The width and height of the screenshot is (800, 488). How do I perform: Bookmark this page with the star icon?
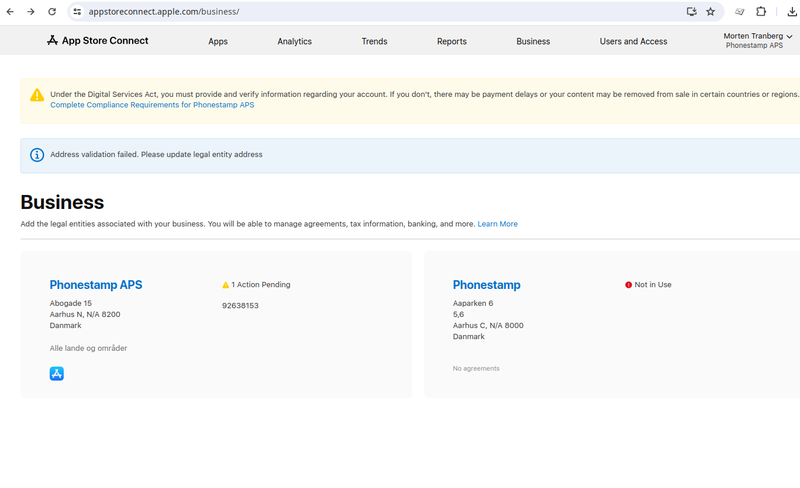coord(711,11)
